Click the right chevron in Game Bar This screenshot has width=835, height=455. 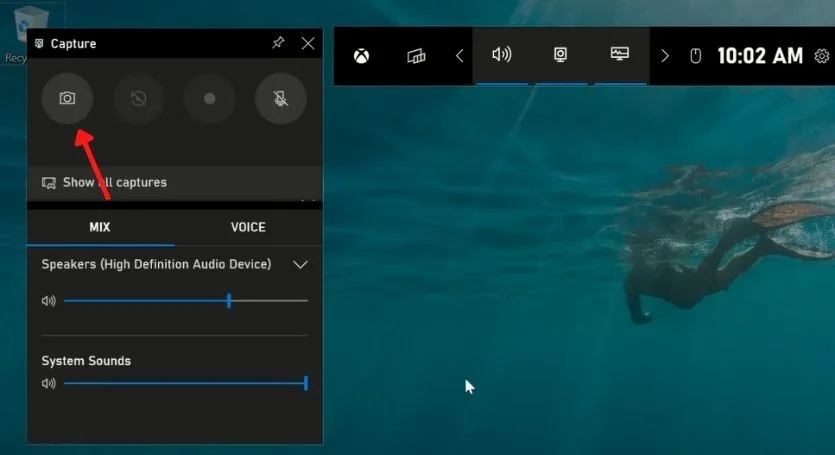(665, 56)
